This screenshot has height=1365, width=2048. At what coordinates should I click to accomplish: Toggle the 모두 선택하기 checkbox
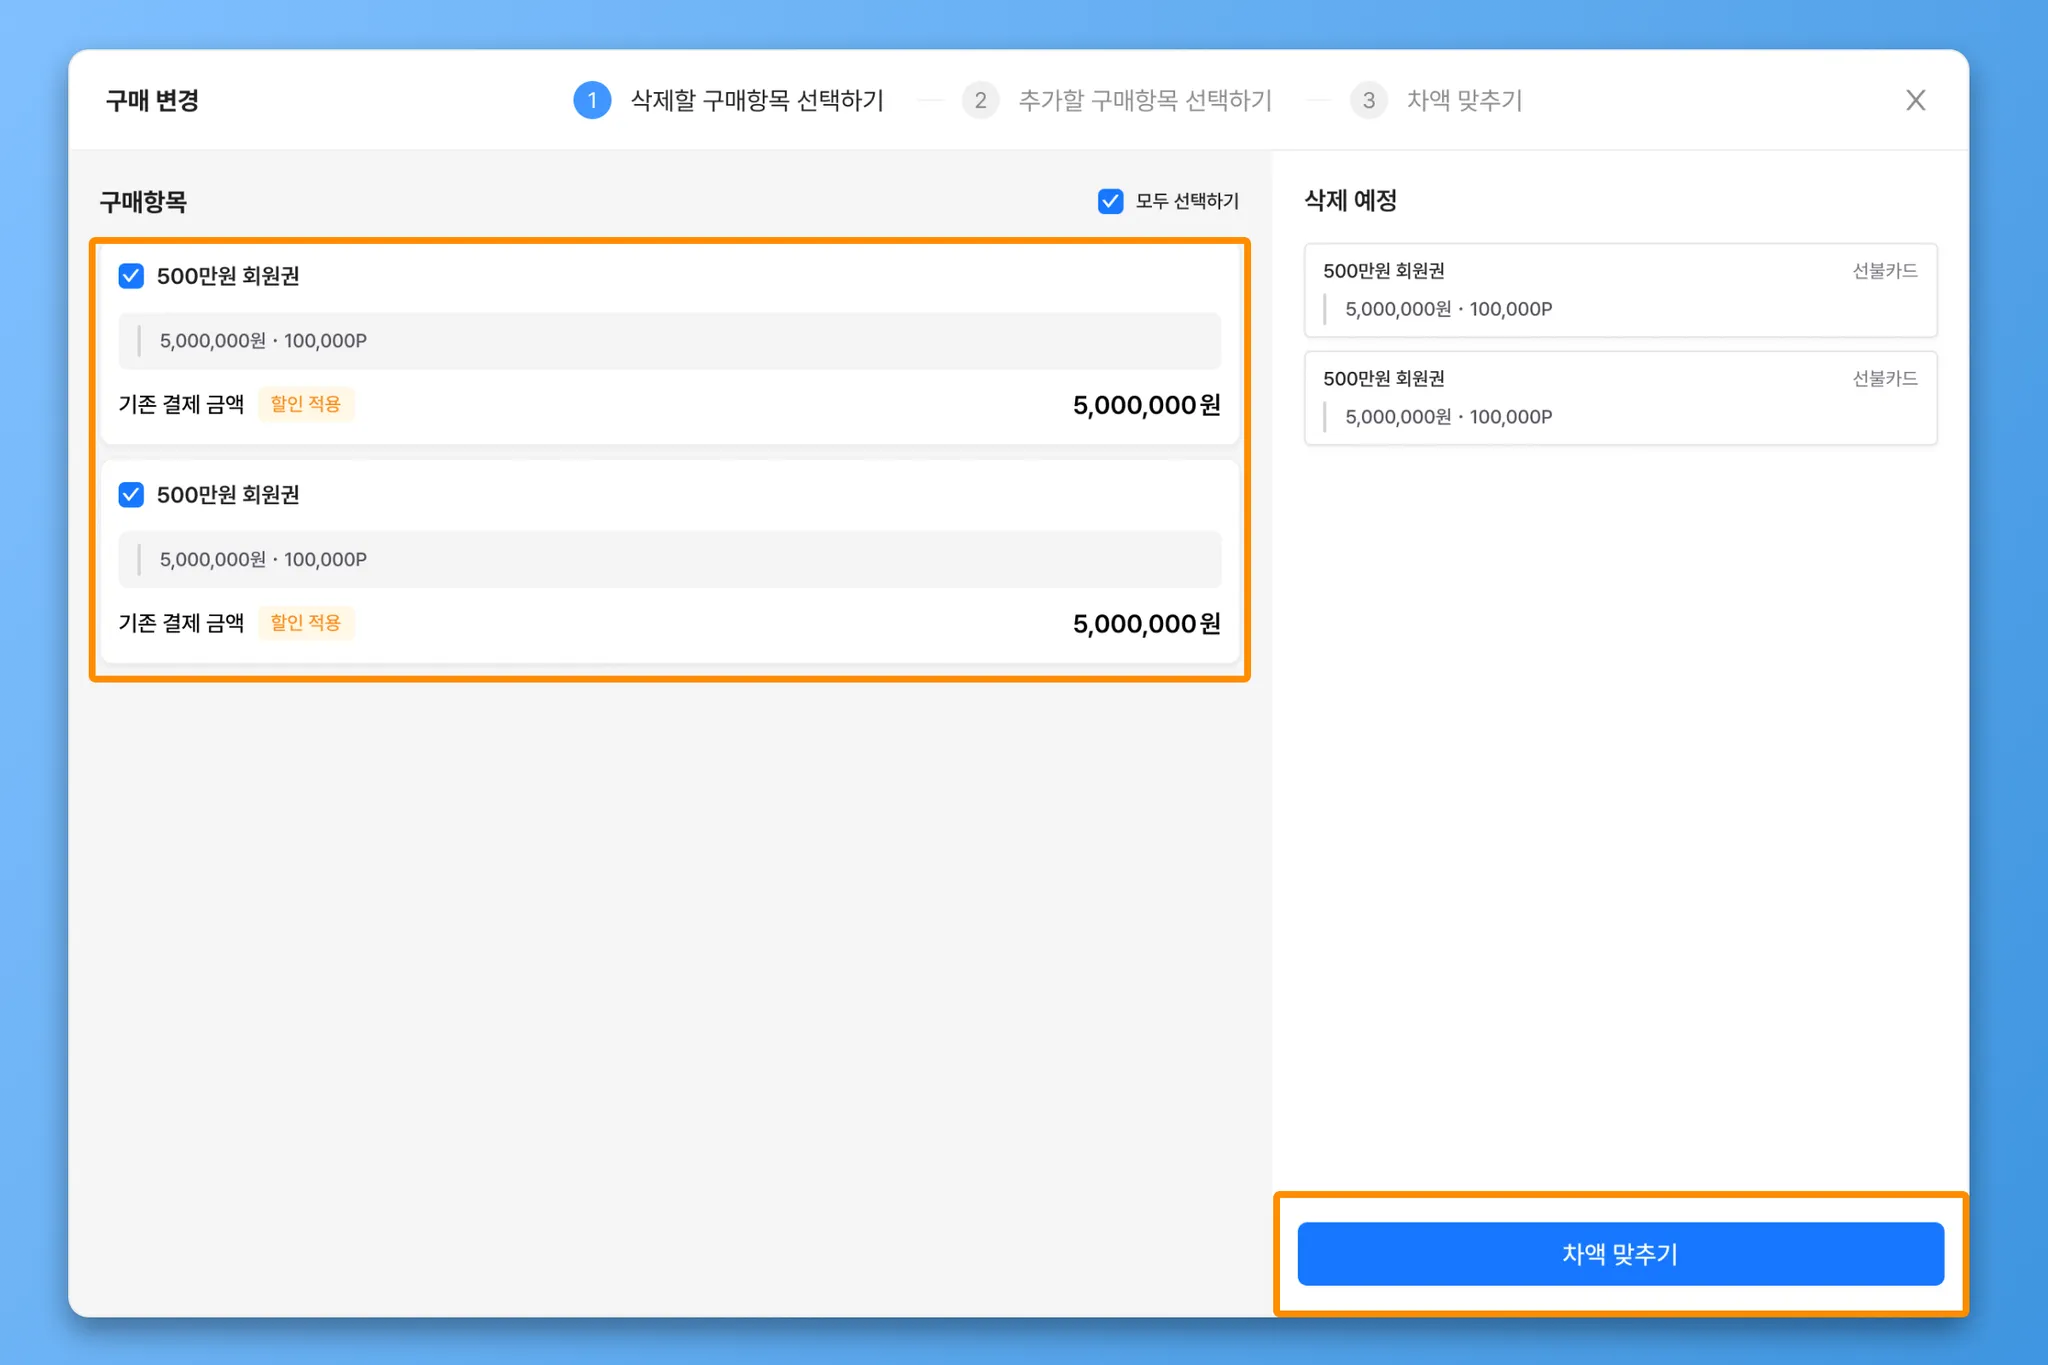pyautogui.click(x=1110, y=201)
